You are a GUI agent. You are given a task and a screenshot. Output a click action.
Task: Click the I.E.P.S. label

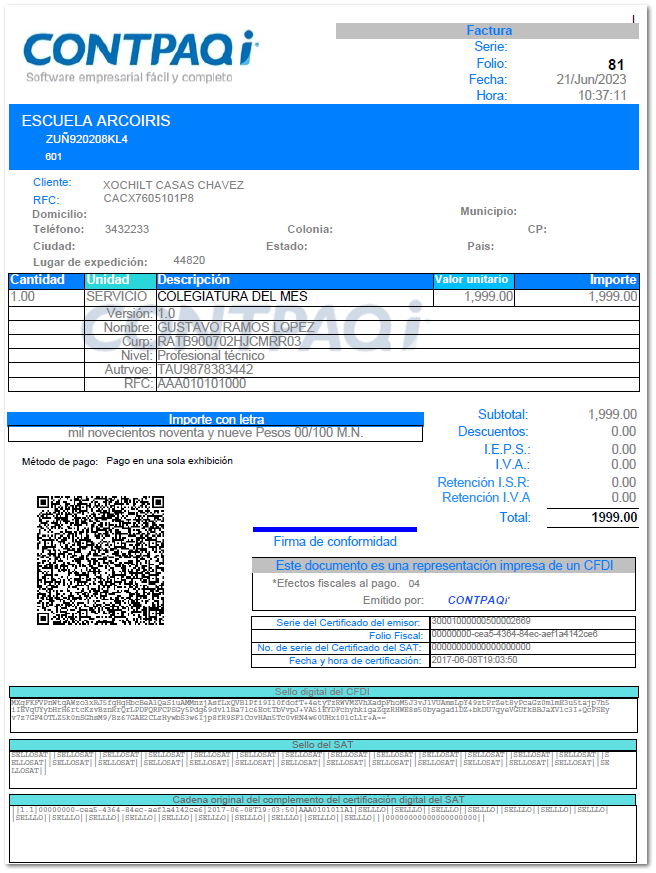(x=507, y=449)
